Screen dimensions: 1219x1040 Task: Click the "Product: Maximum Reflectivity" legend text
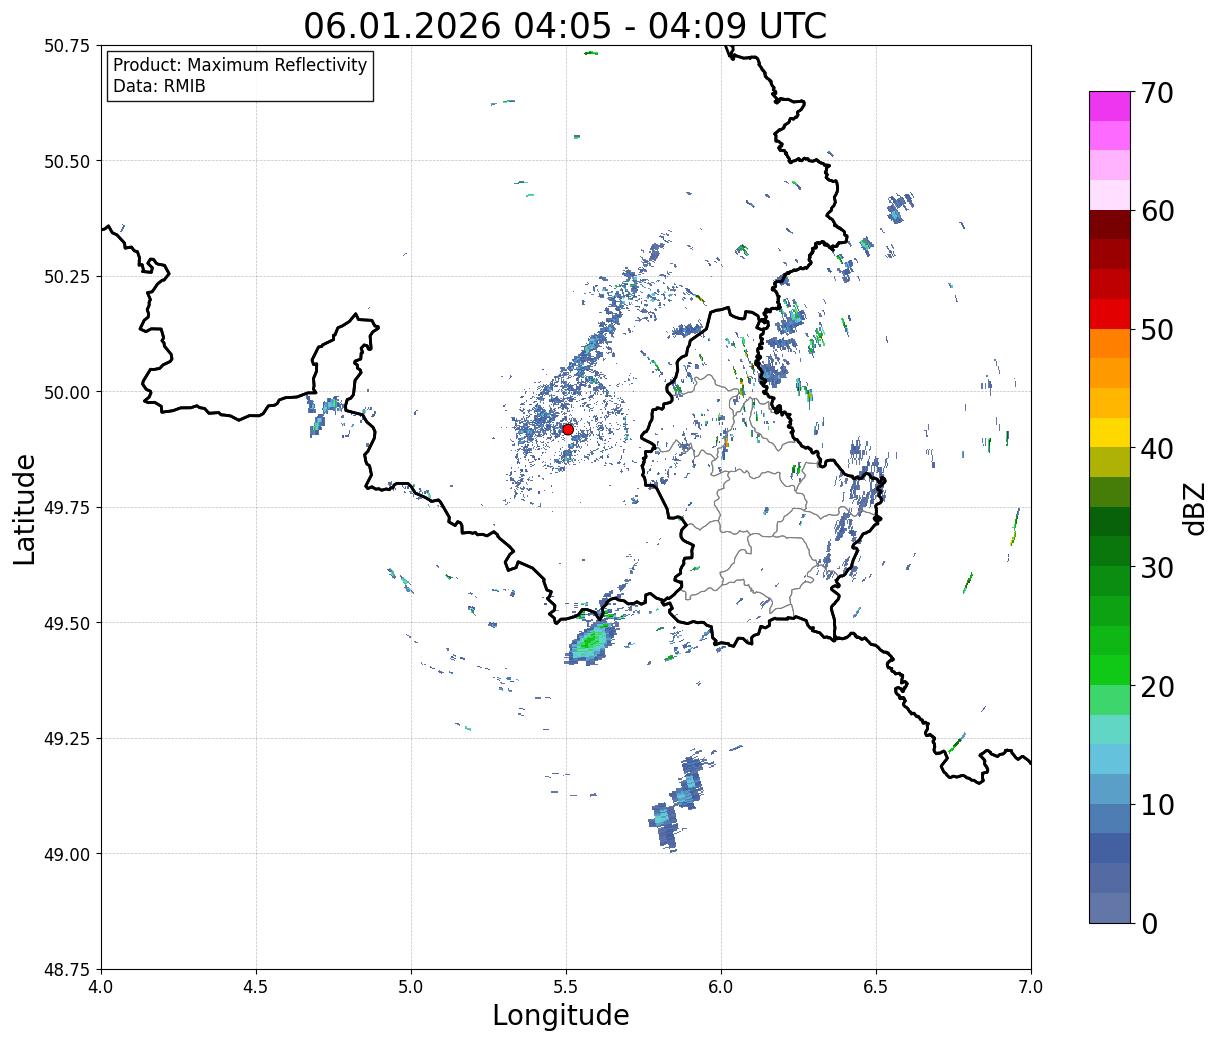[240, 65]
